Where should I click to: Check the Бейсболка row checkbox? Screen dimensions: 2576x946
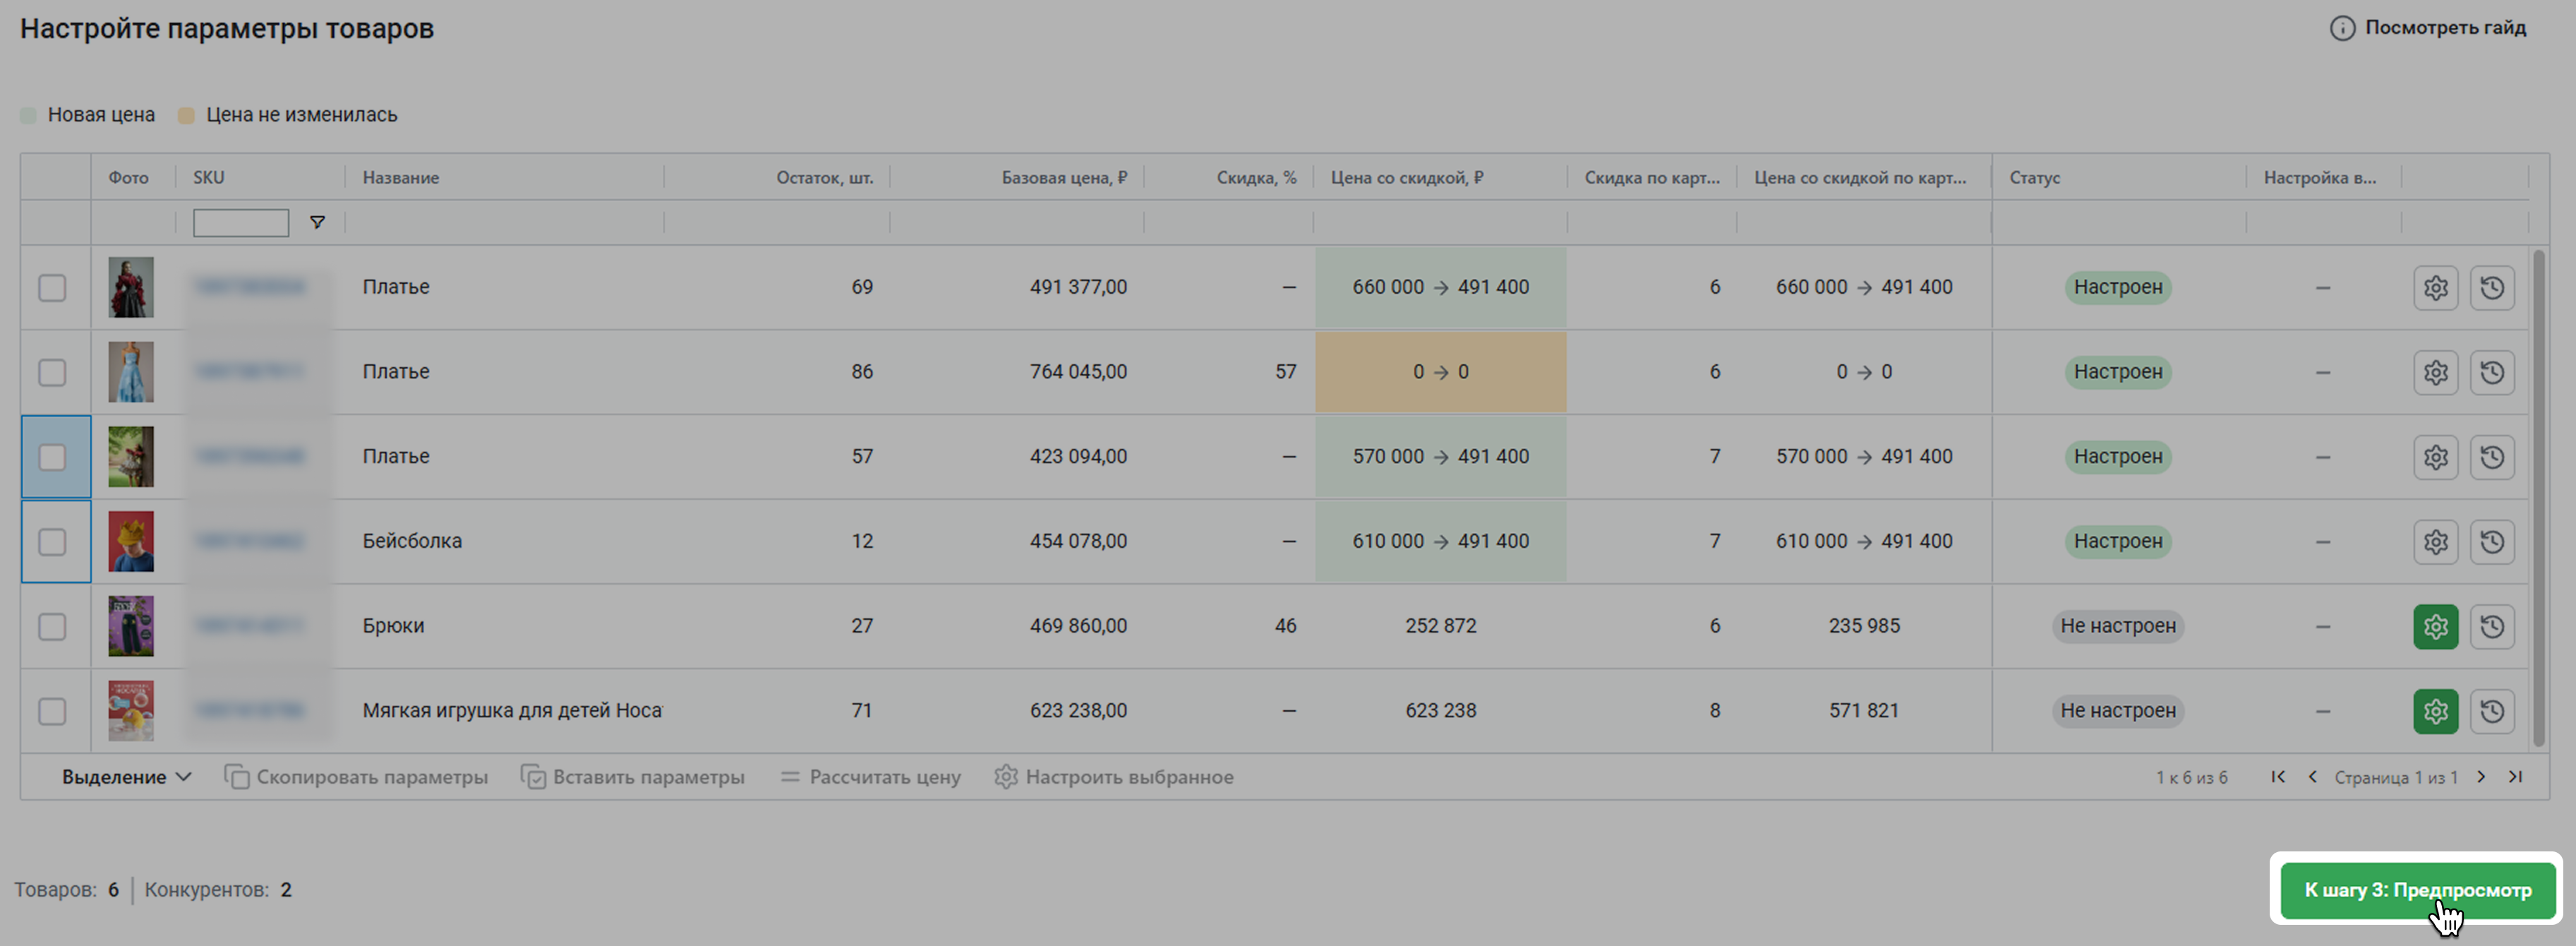click(x=52, y=542)
